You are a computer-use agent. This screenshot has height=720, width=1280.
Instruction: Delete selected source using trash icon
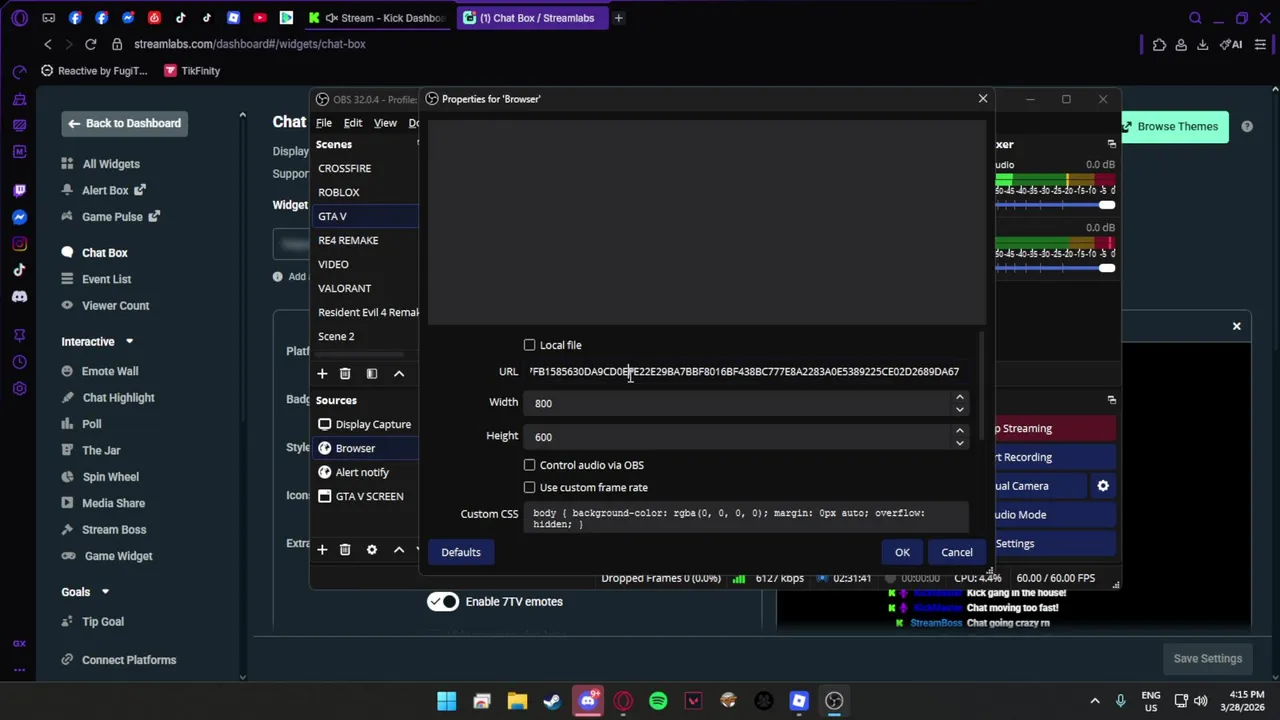[345, 549]
